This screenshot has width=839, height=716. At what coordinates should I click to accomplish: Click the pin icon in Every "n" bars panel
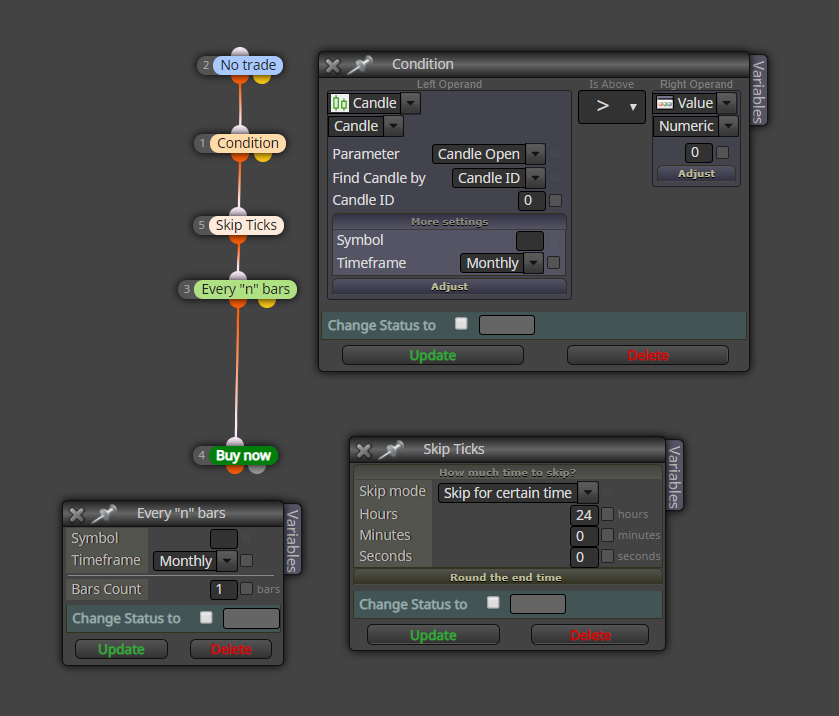[104, 514]
